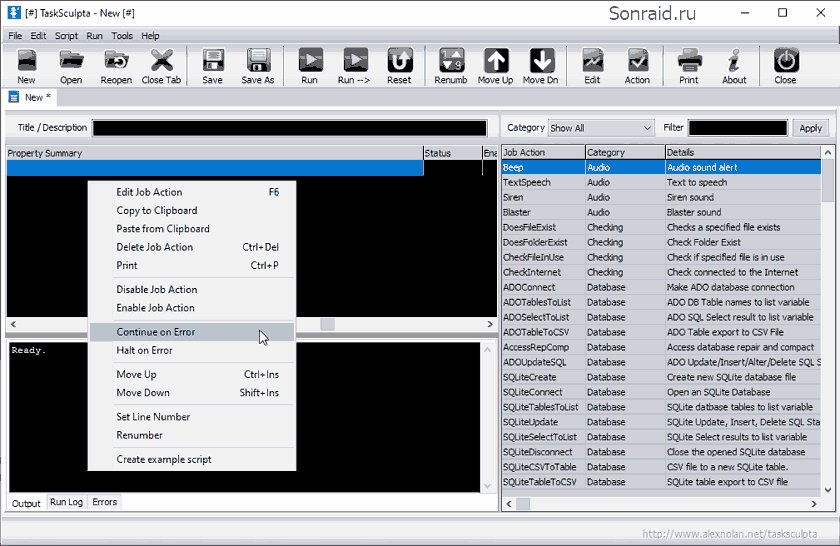Image resolution: width=840 pixels, height=546 pixels.
Task: Click job list vertical scrollbar down arrow
Action: point(828,490)
